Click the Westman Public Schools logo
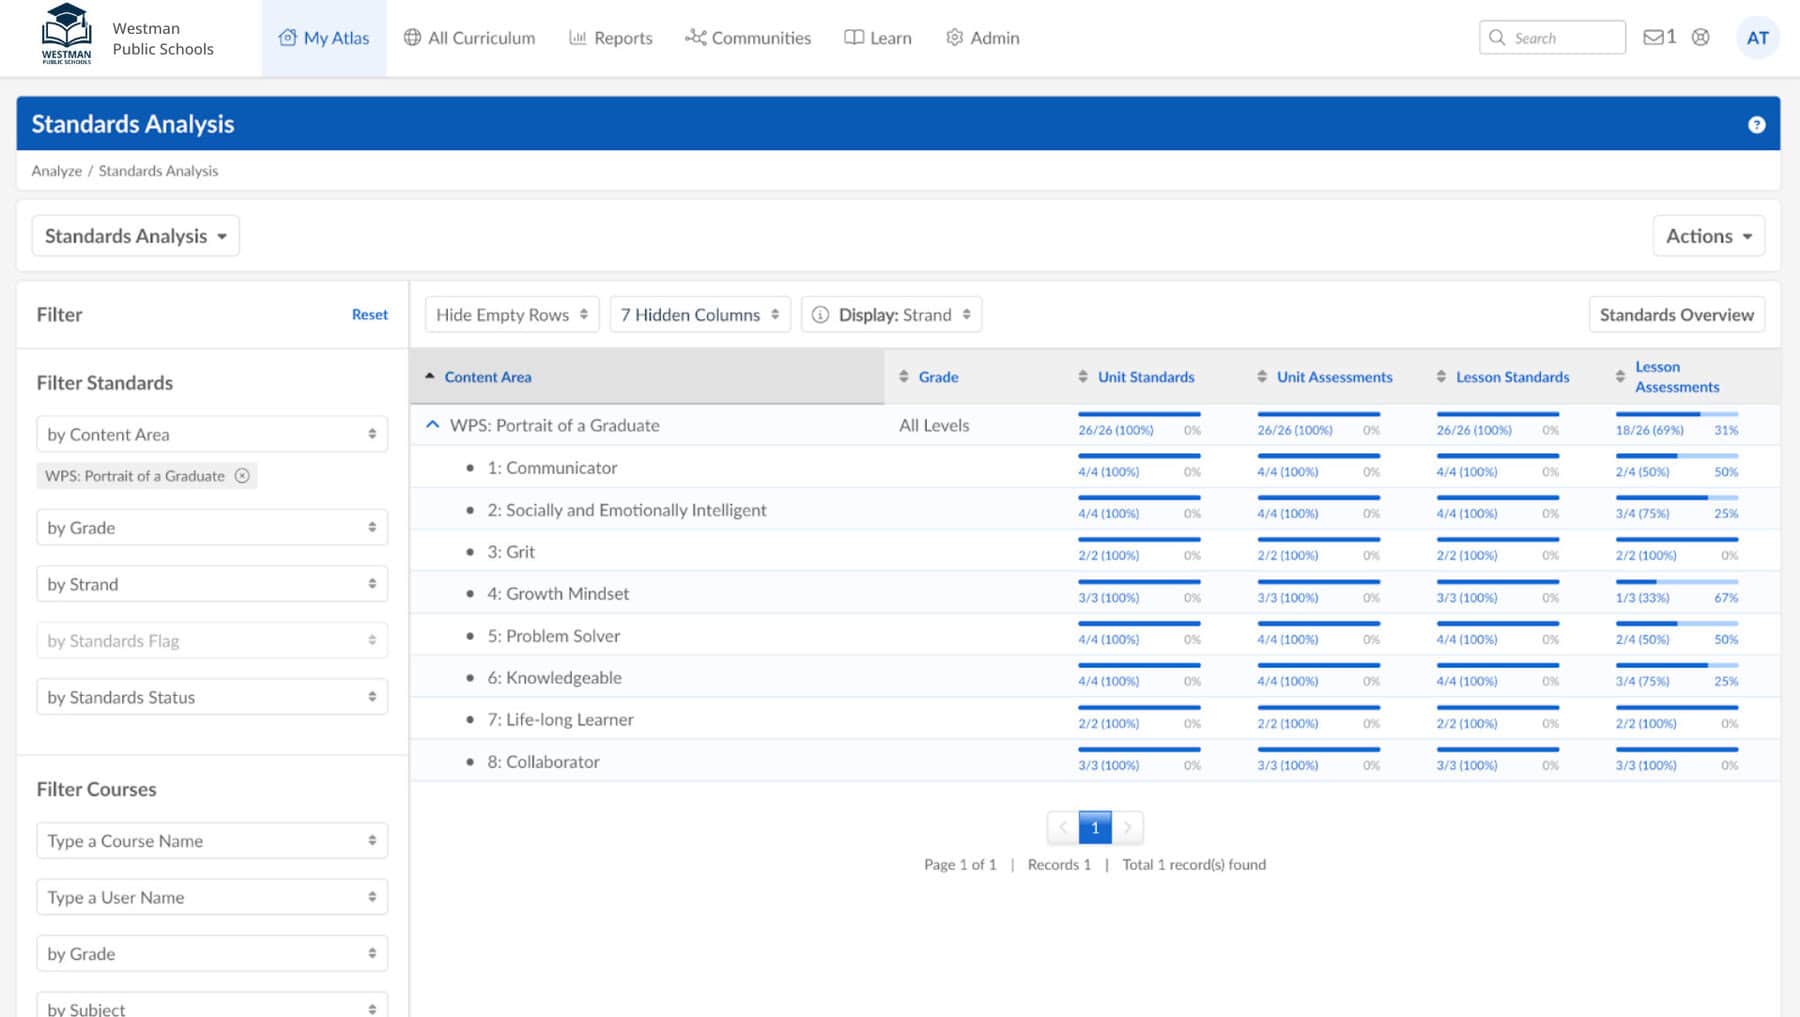Screen dimensions: 1800x1017 [66, 35]
